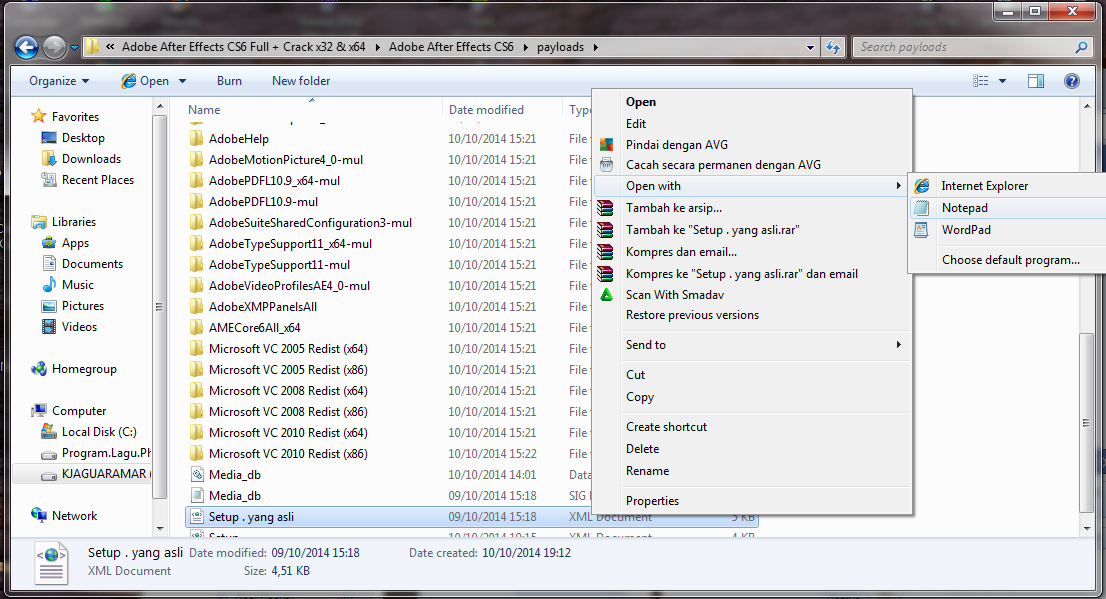Viewport: 1106px width, 599px height.
Task: Select the AdobeHelp folder
Action: [x=238, y=139]
